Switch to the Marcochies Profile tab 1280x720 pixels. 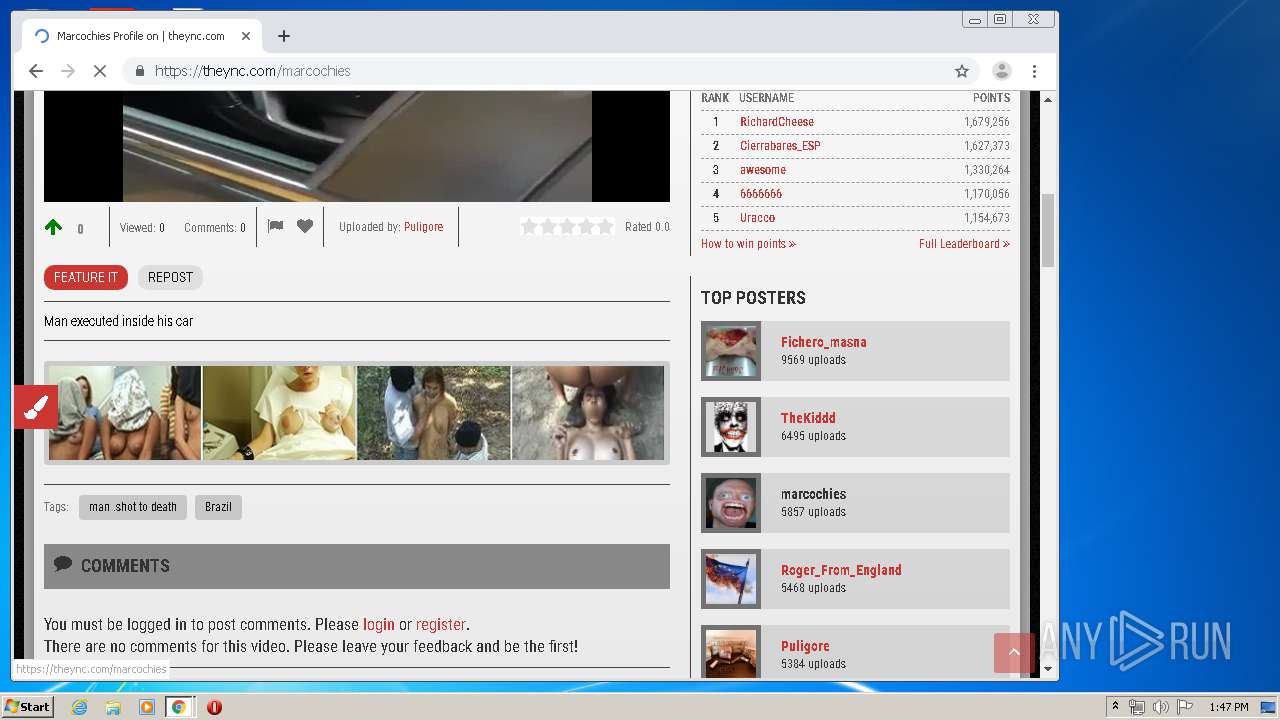pyautogui.click(x=140, y=36)
